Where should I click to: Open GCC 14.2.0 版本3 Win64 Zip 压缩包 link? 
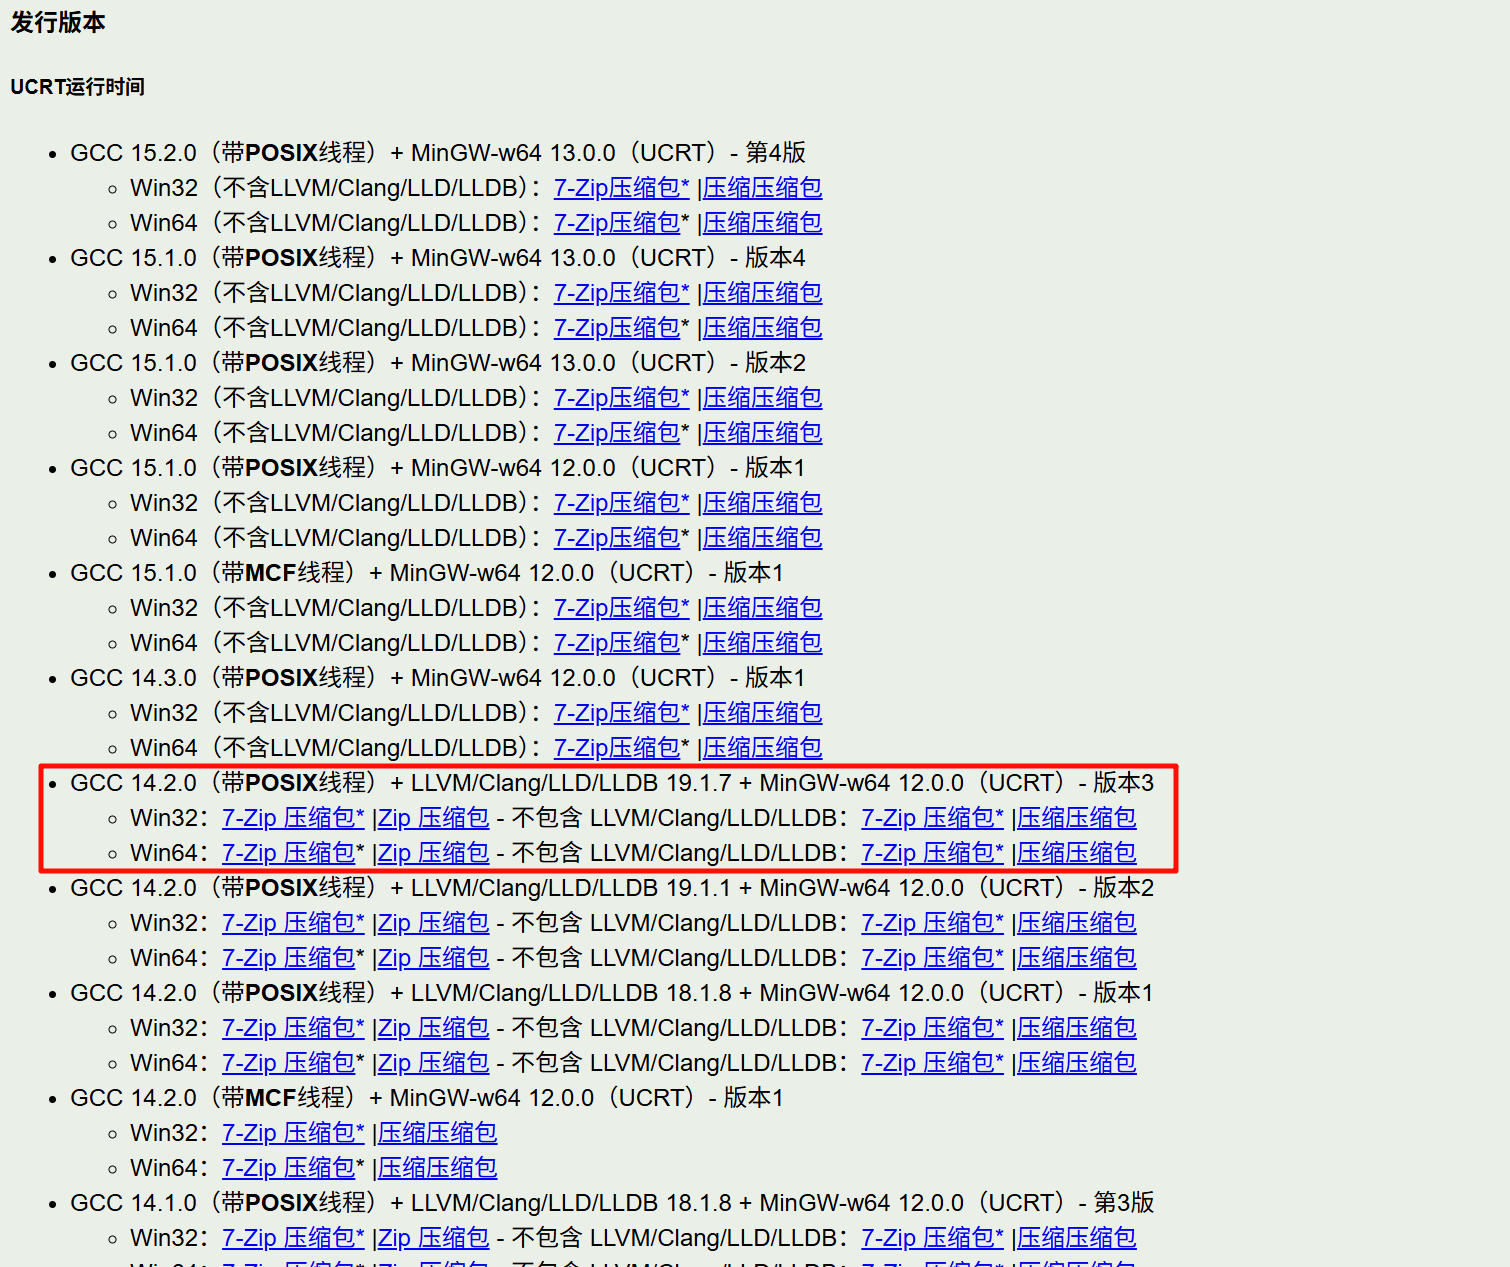pyautogui.click(x=433, y=853)
